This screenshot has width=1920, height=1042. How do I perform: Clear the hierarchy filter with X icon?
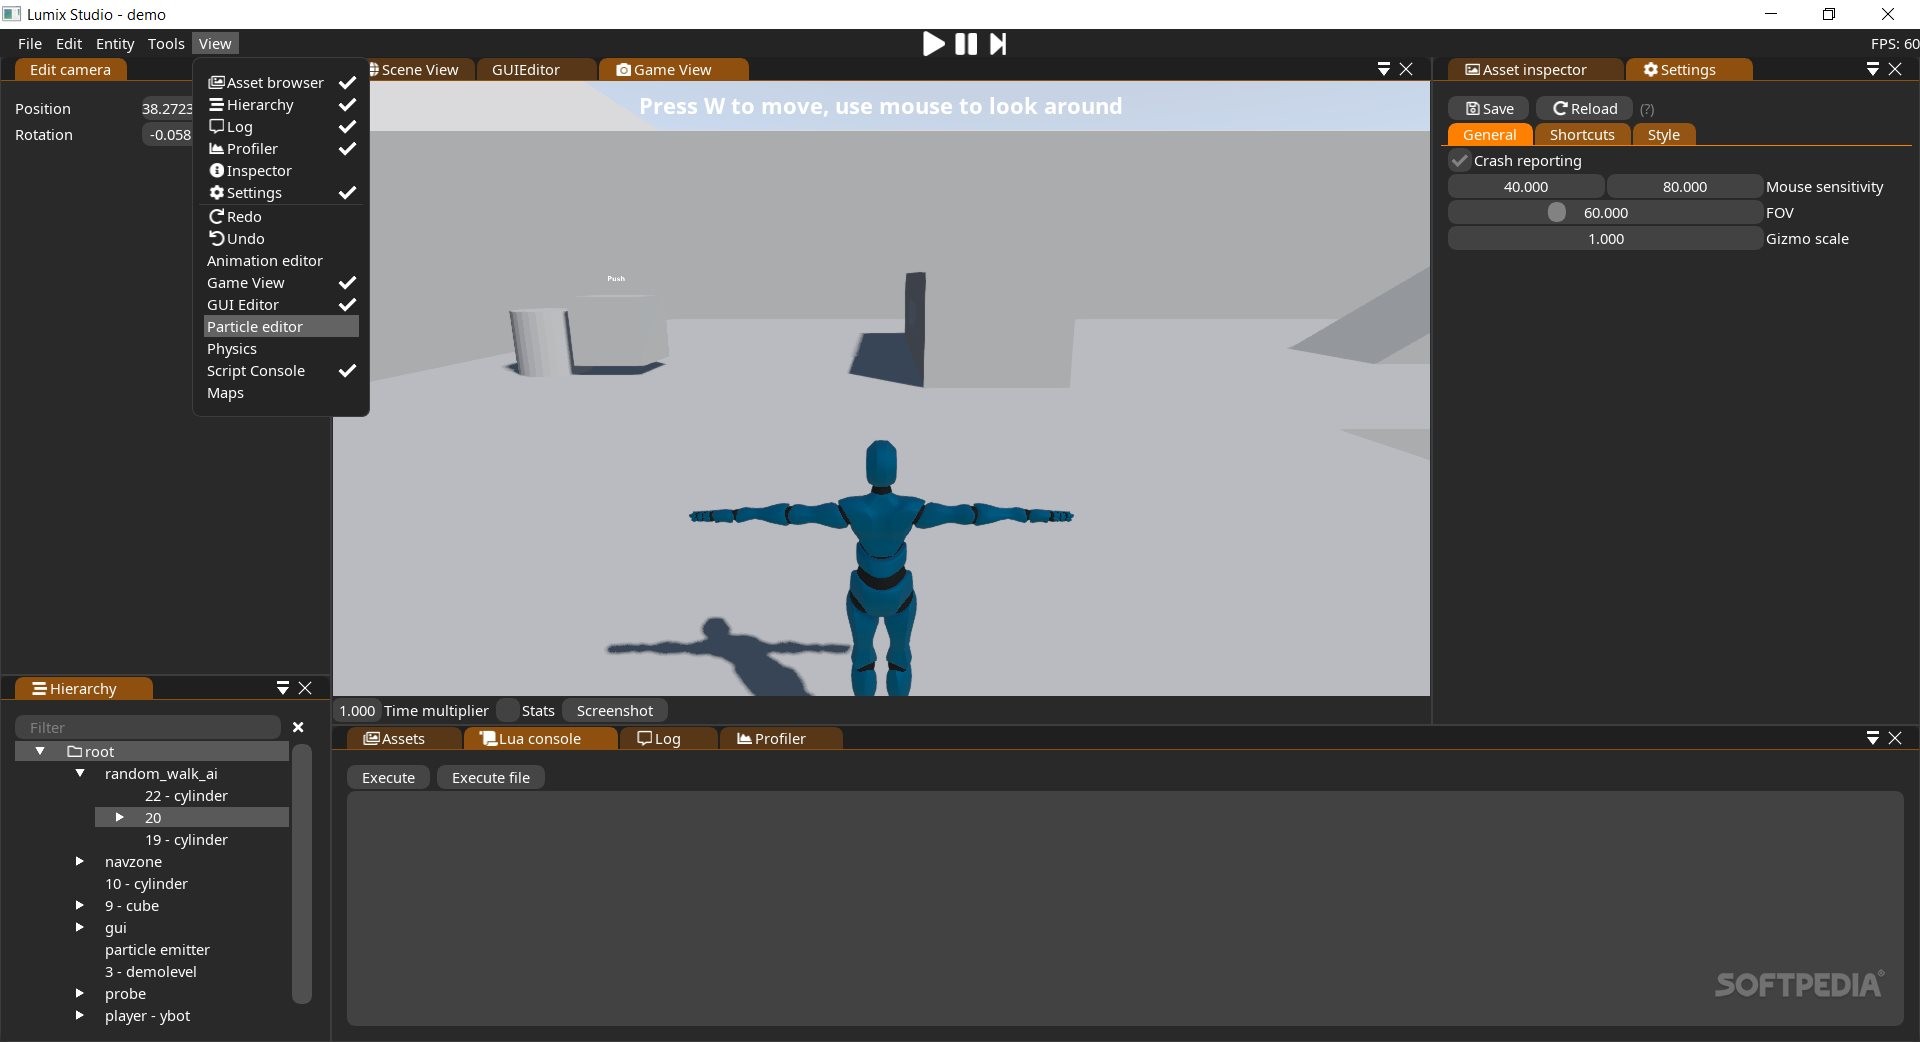coord(298,727)
